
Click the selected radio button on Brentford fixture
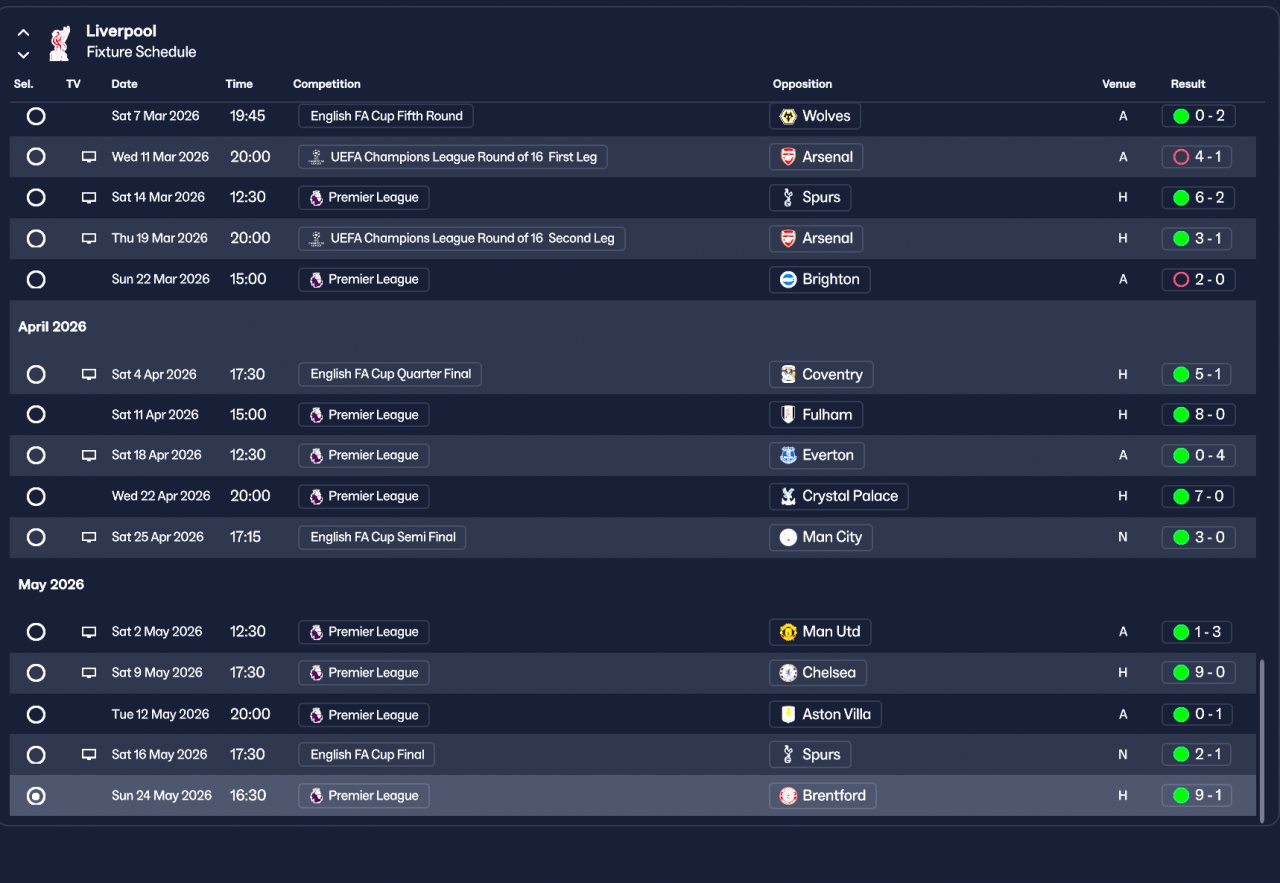[36, 797]
